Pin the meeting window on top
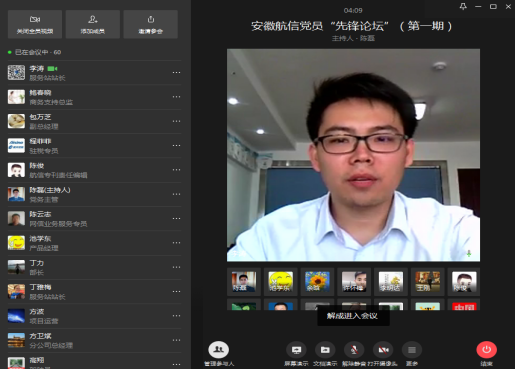Screen dimensions: 515x369 [463, 6]
